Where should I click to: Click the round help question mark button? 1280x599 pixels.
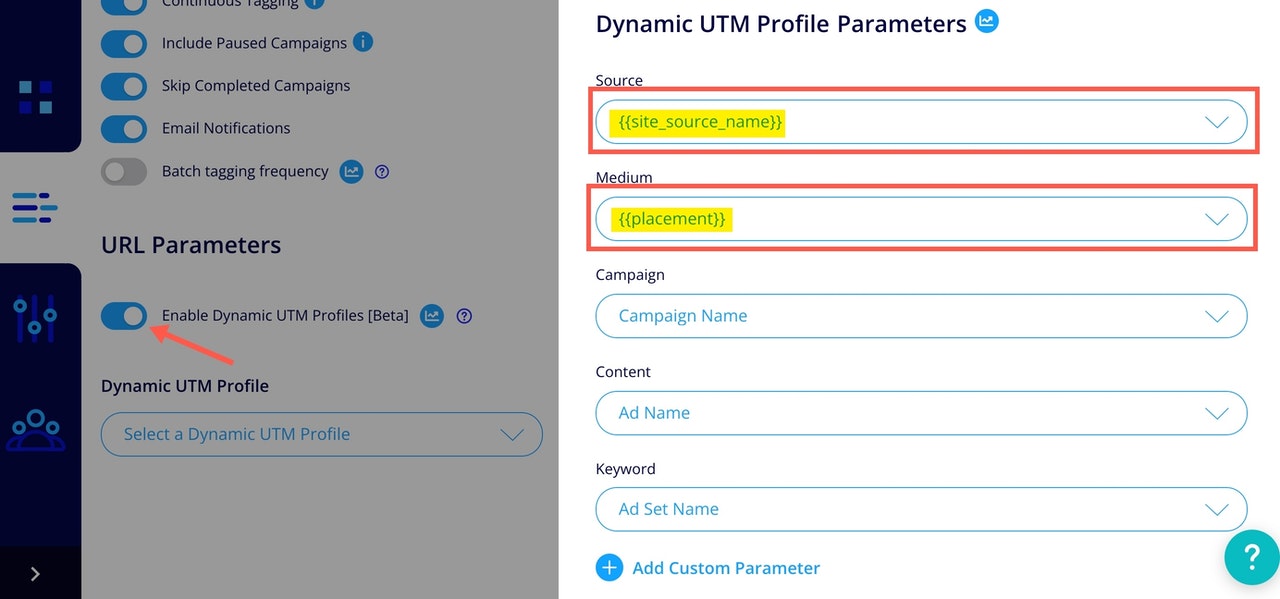(1251, 556)
